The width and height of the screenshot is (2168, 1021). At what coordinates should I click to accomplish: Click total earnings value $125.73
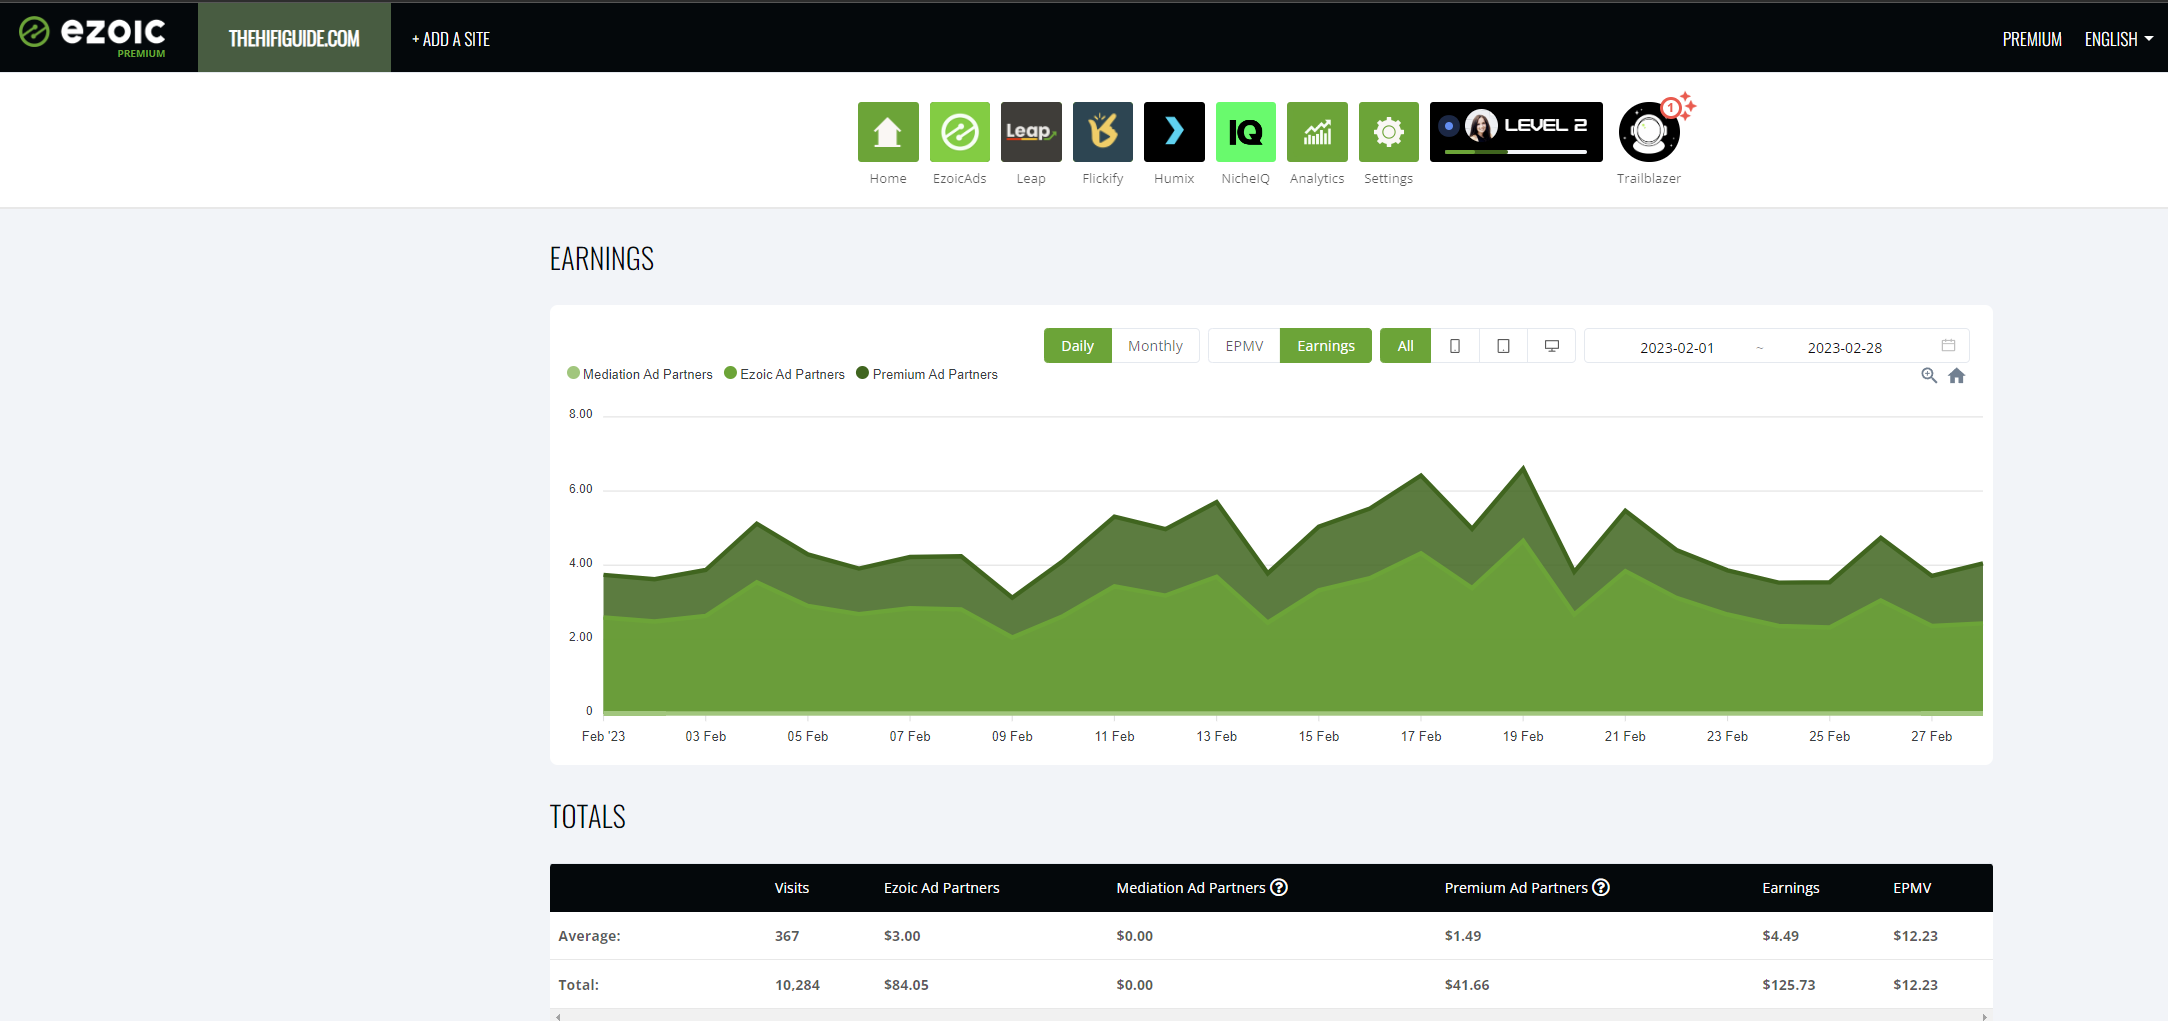(1789, 985)
